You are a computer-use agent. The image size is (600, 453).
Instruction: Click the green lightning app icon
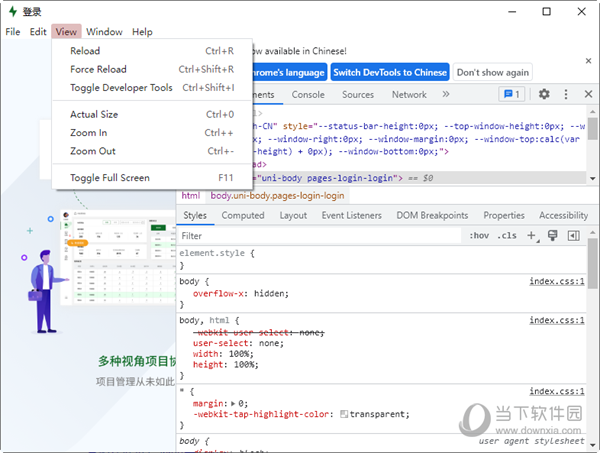[x=13, y=11]
